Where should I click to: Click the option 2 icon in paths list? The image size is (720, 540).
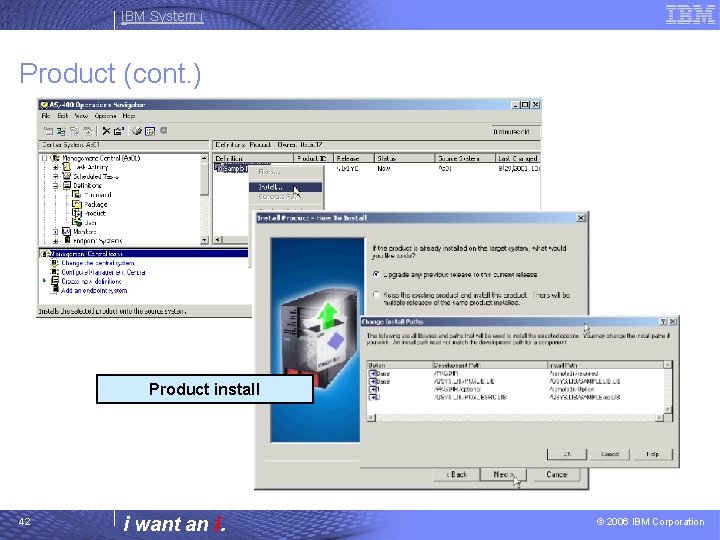click(372, 397)
